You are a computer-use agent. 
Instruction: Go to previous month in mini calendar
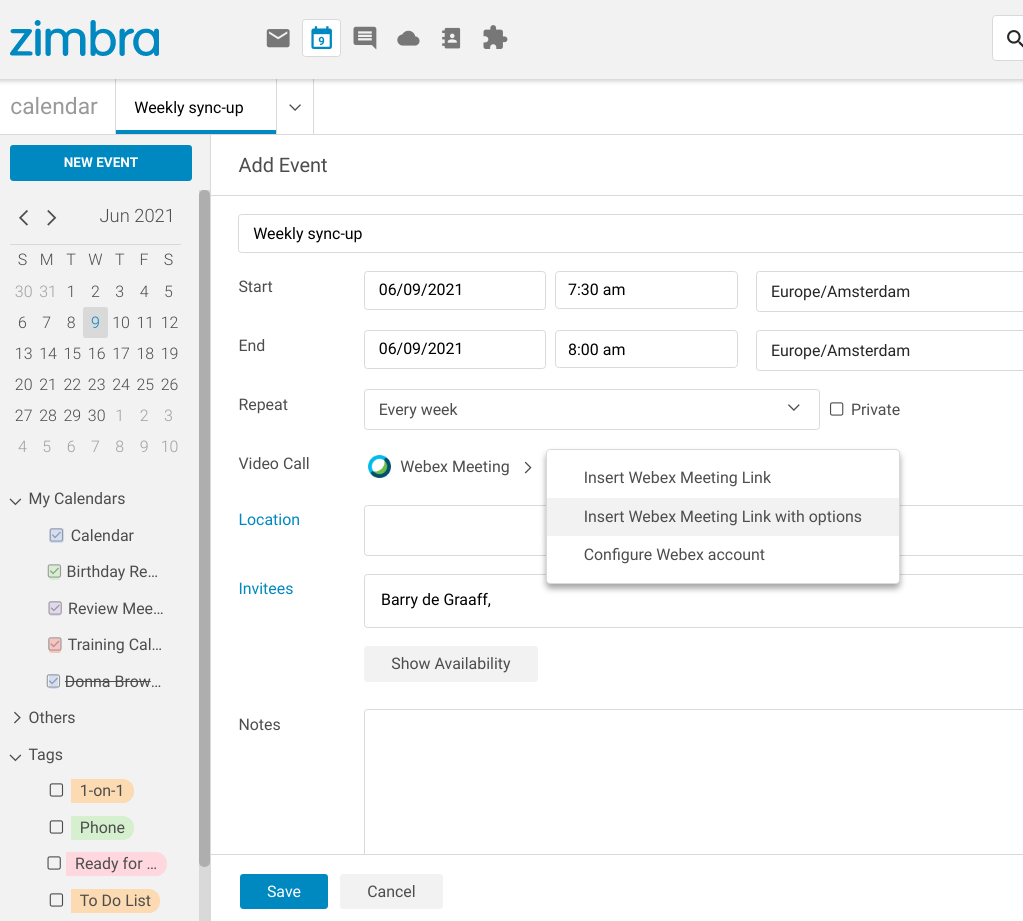(x=24, y=217)
